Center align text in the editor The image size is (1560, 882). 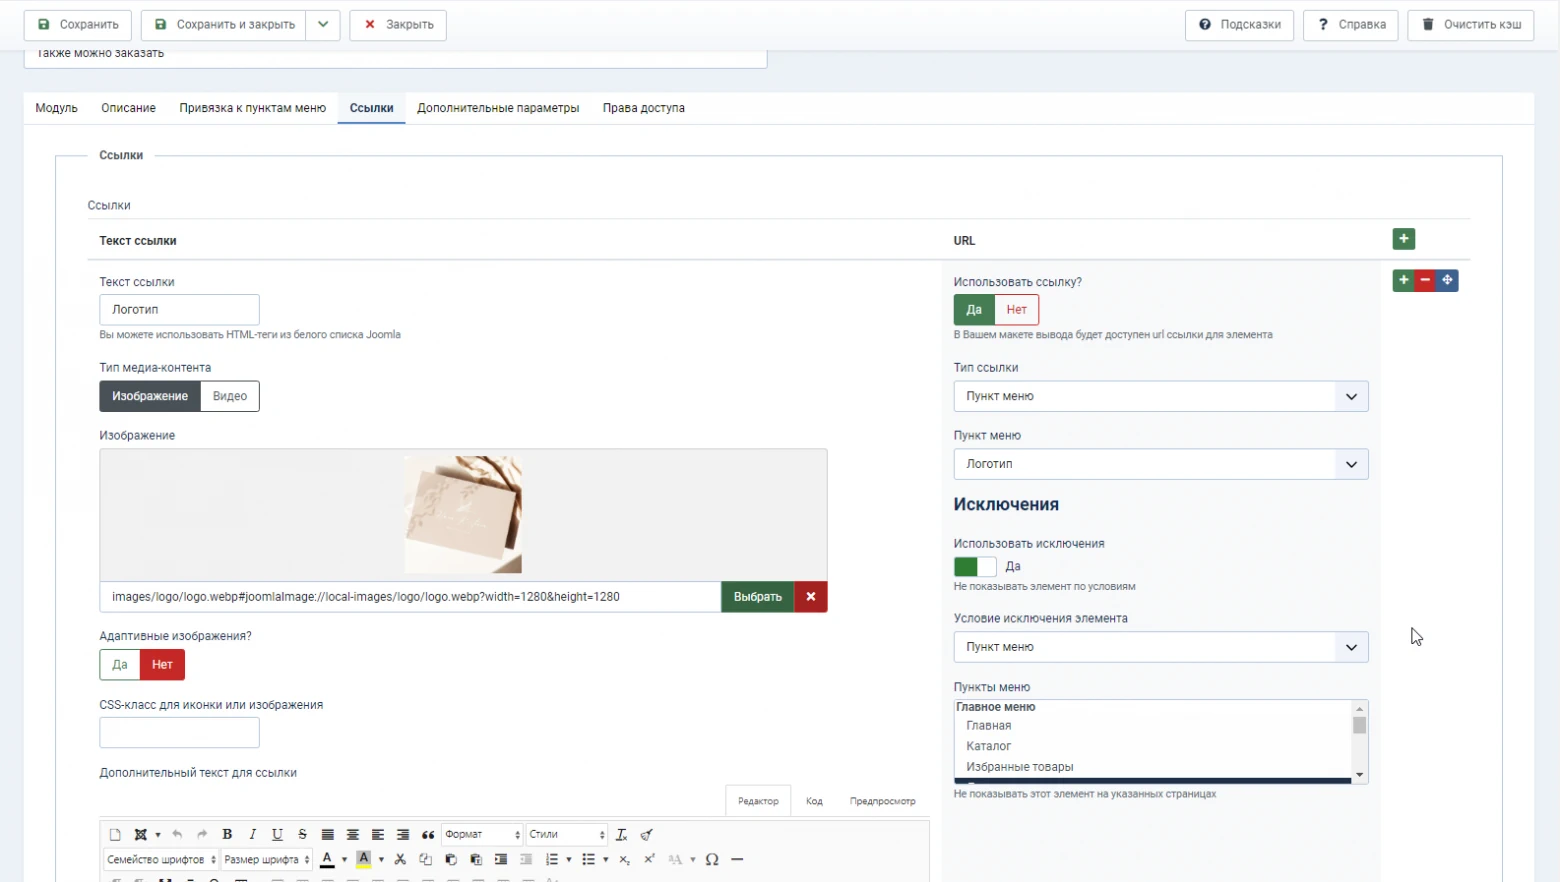[352, 834]
